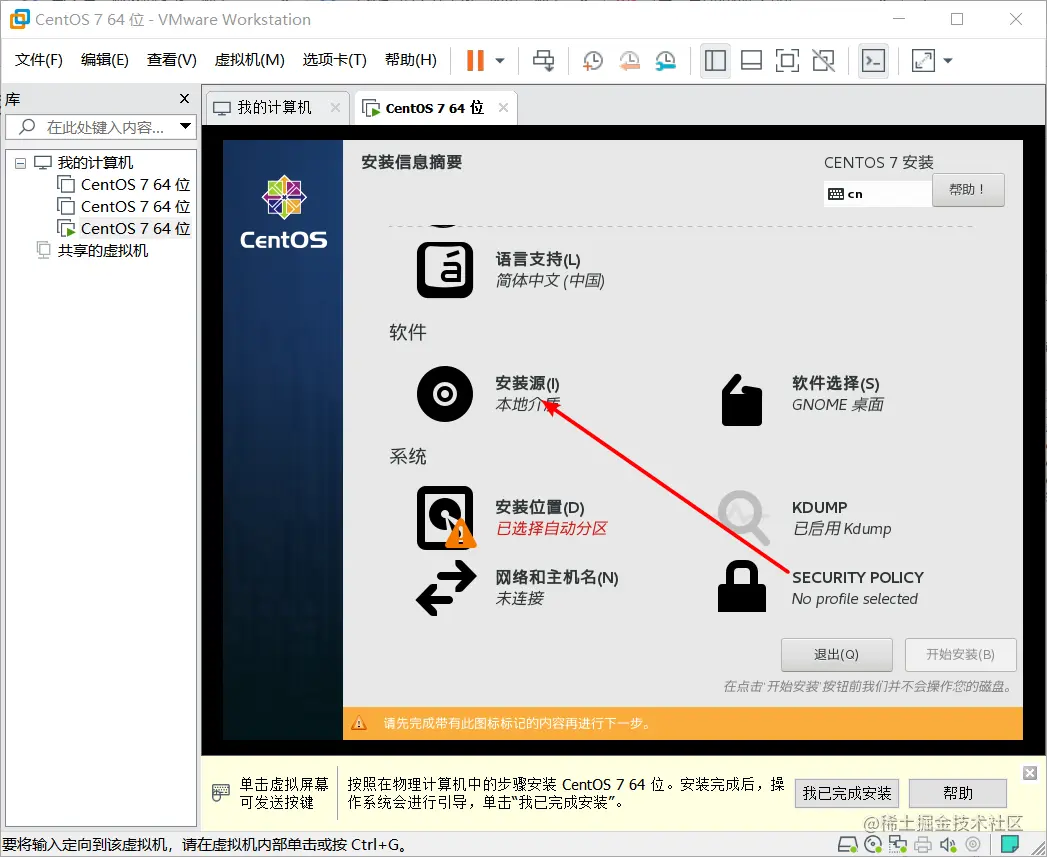Image resolution: width=1047 pixels, height=857 pixels.
Task: Click the 已启用 Kdump status text
Action: tap(841, 528)
